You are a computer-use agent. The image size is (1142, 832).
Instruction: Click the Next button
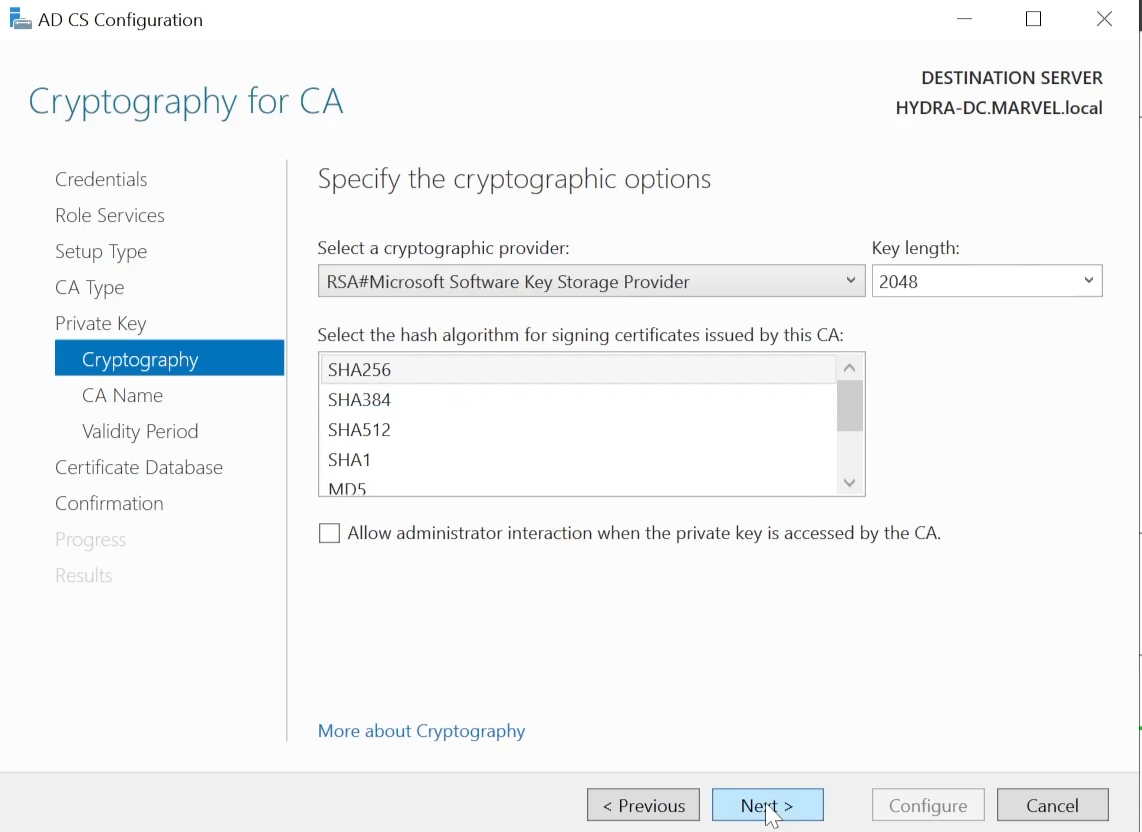(768, 805)
